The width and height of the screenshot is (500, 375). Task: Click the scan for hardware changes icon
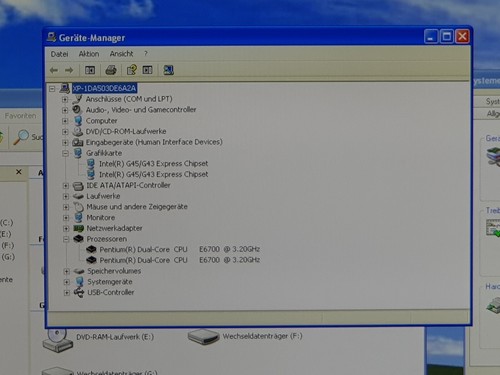tap(168, 70)
